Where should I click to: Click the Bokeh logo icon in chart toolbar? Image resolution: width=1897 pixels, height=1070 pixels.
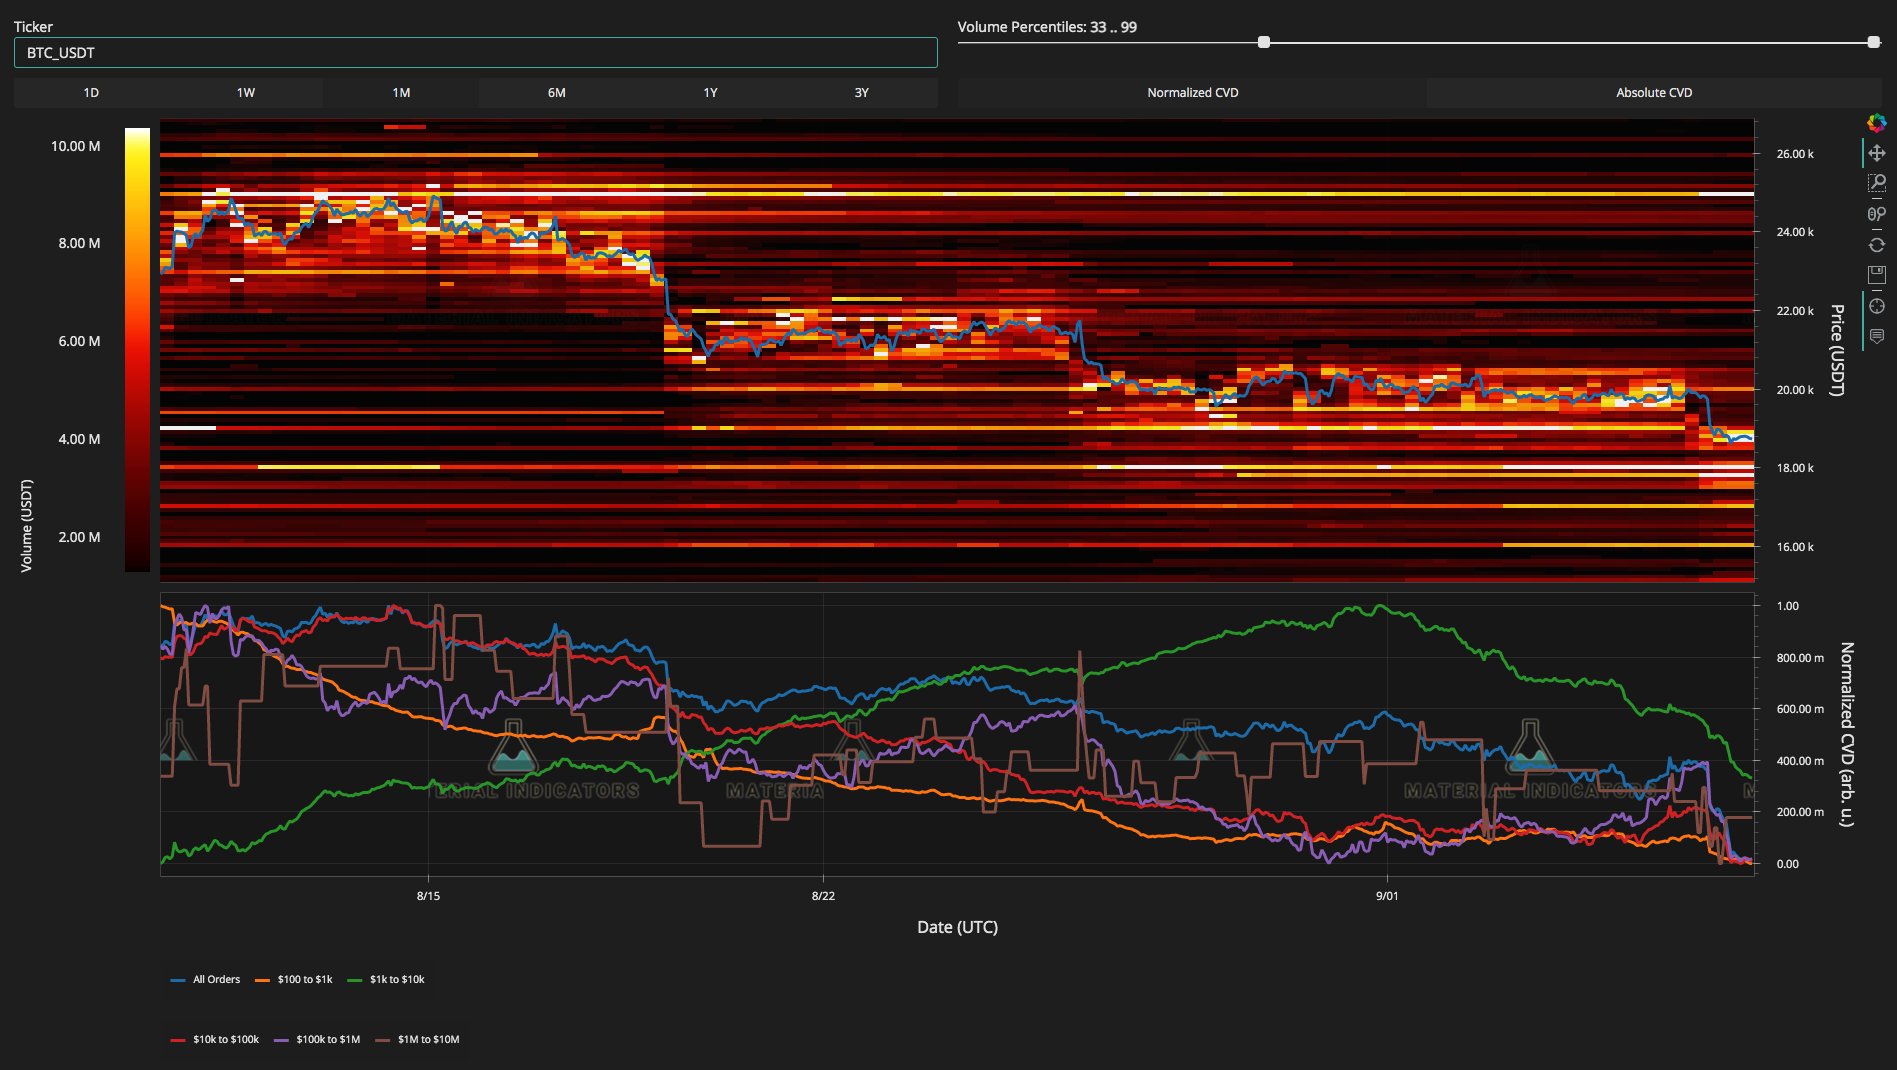[x=1876, y=123]
